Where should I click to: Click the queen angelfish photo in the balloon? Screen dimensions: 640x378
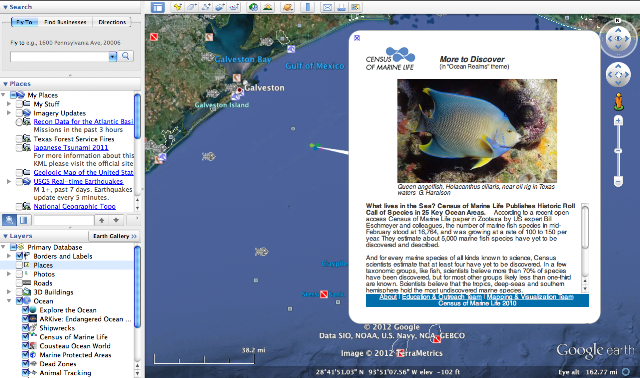click(477, 131)
